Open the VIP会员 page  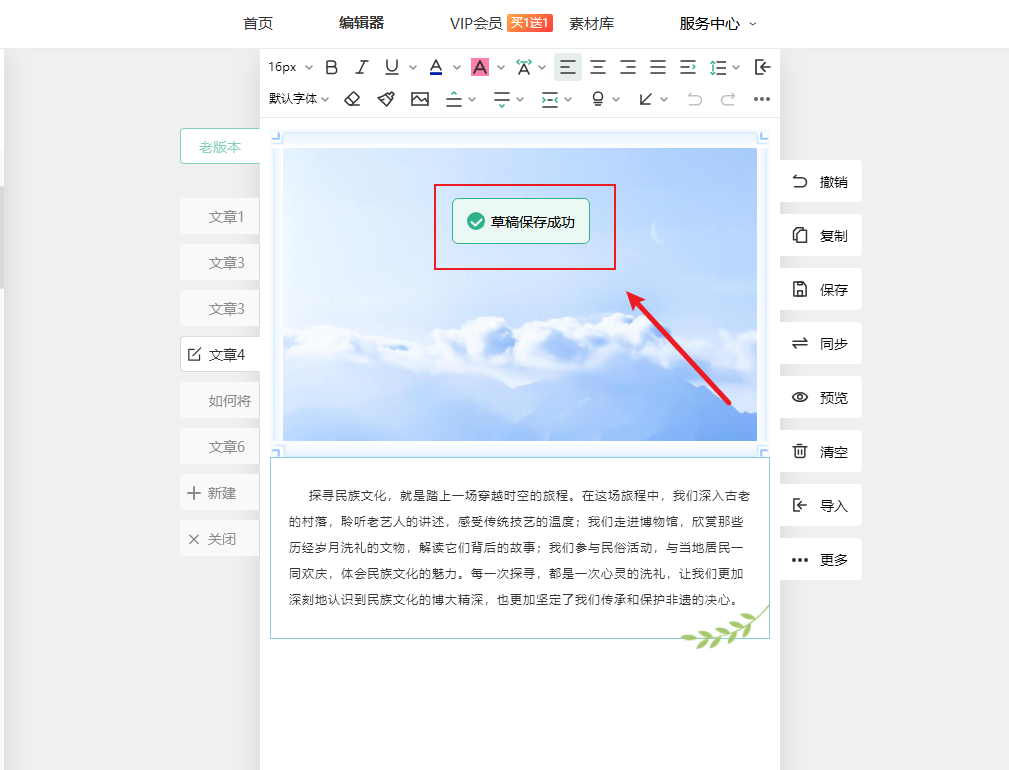pos(476,24)
